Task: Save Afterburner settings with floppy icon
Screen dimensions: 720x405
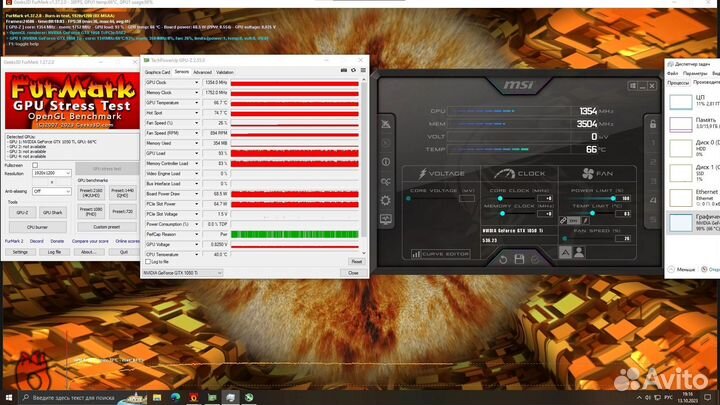Action: click(x=519, y=259)
